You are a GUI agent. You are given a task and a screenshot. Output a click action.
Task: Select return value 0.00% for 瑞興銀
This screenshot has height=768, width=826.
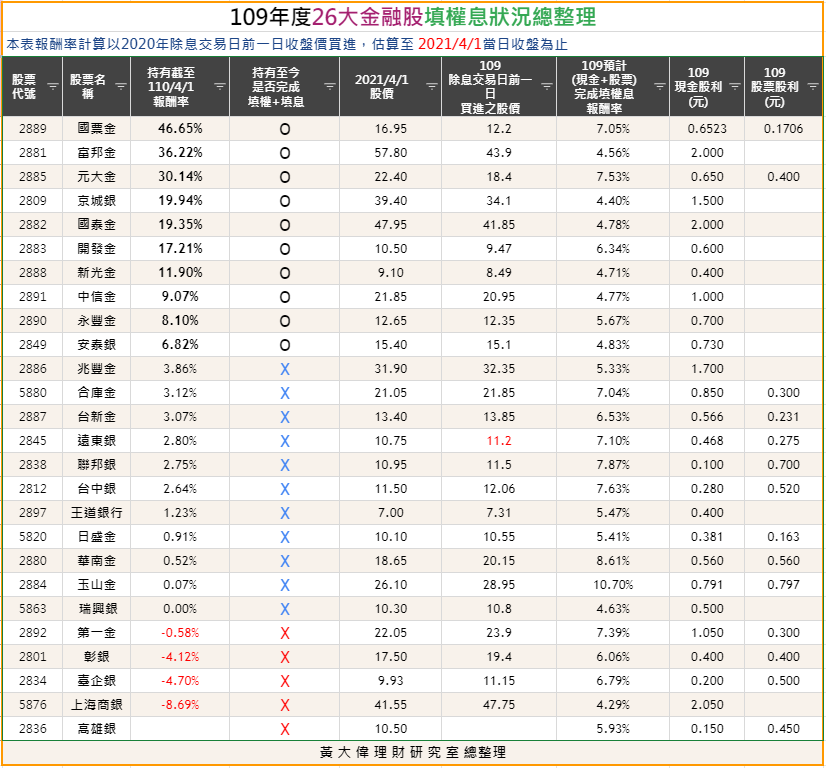pyautogui.click(x=180, y=609)
